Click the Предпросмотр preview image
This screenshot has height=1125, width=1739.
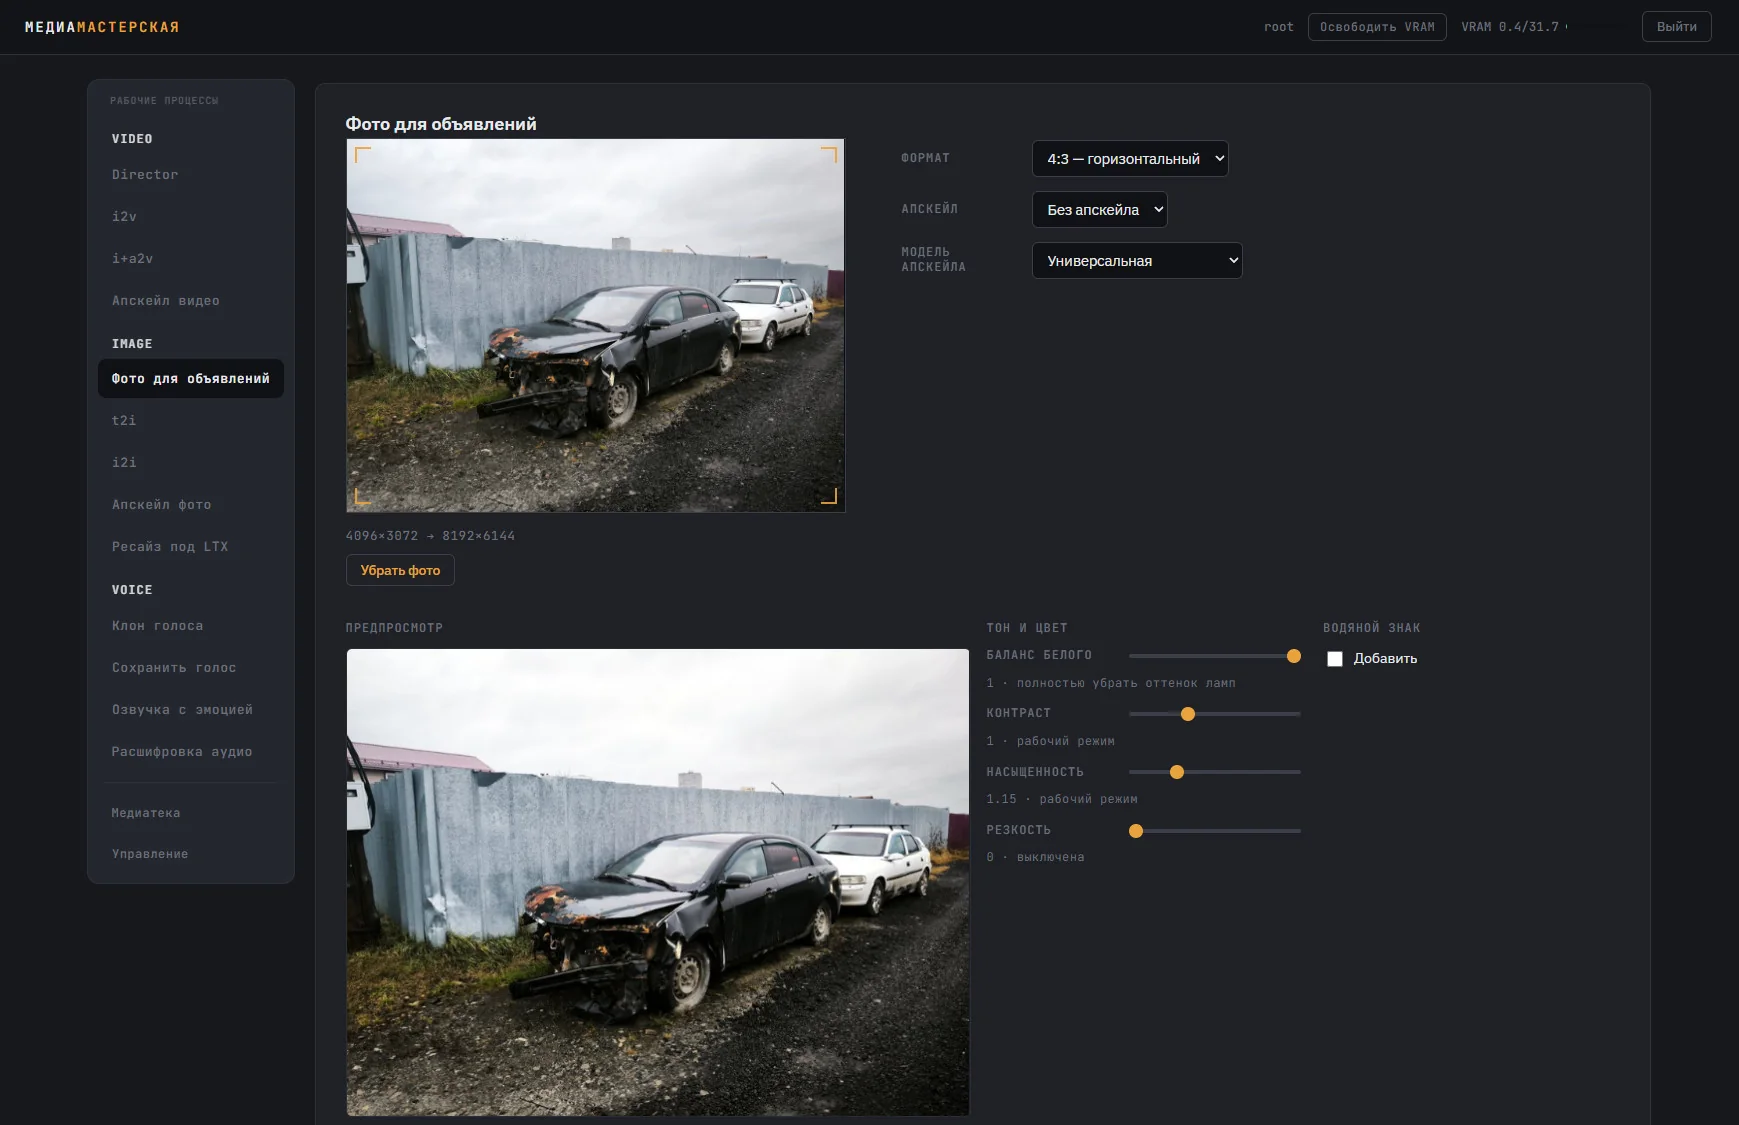(658, 882)
